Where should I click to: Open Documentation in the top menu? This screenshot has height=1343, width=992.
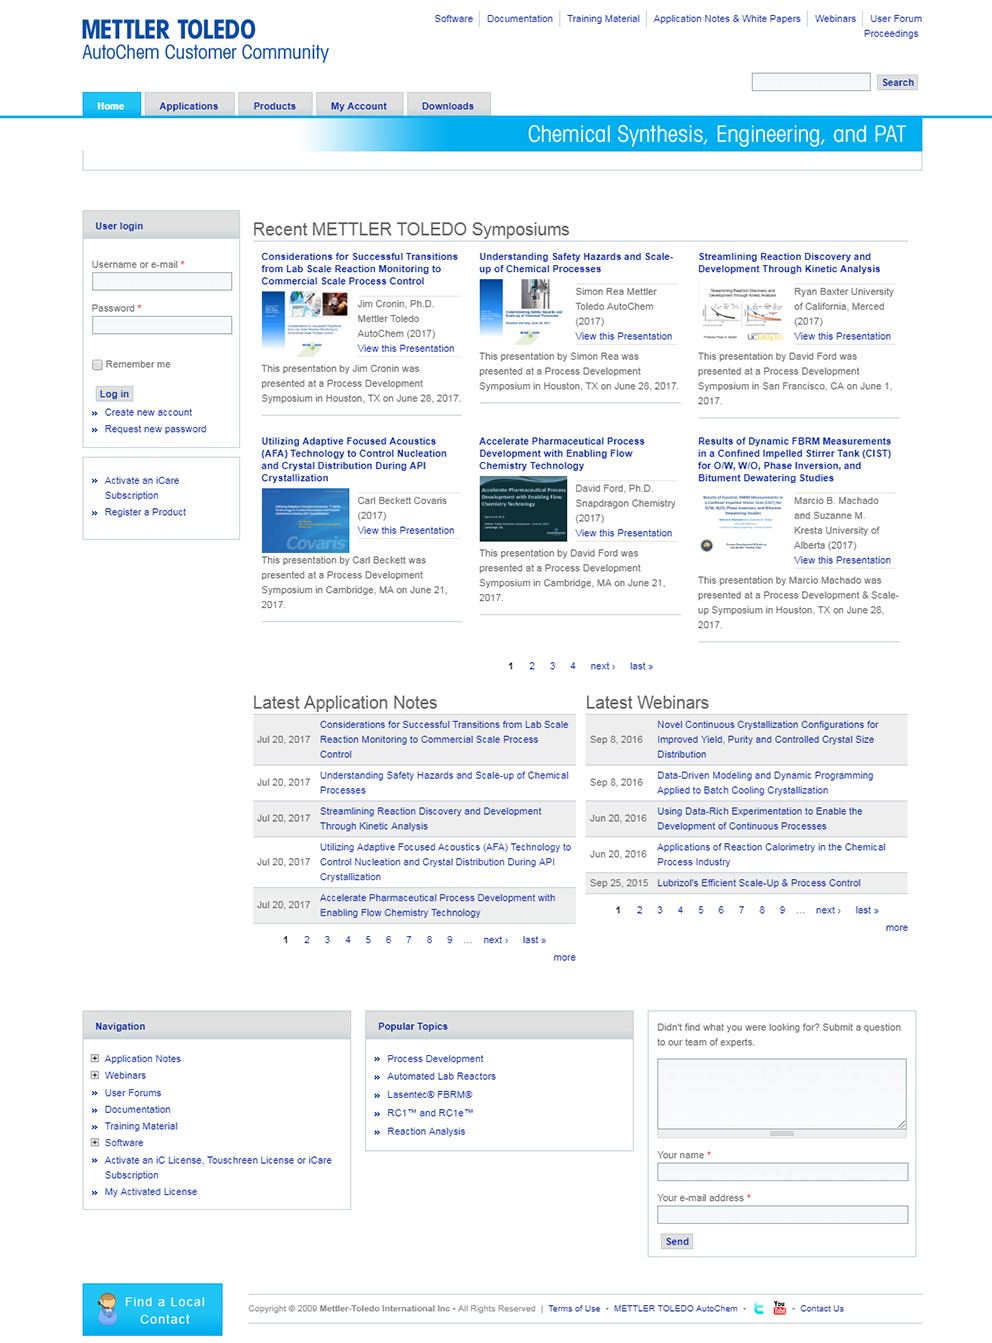(520, 19)
